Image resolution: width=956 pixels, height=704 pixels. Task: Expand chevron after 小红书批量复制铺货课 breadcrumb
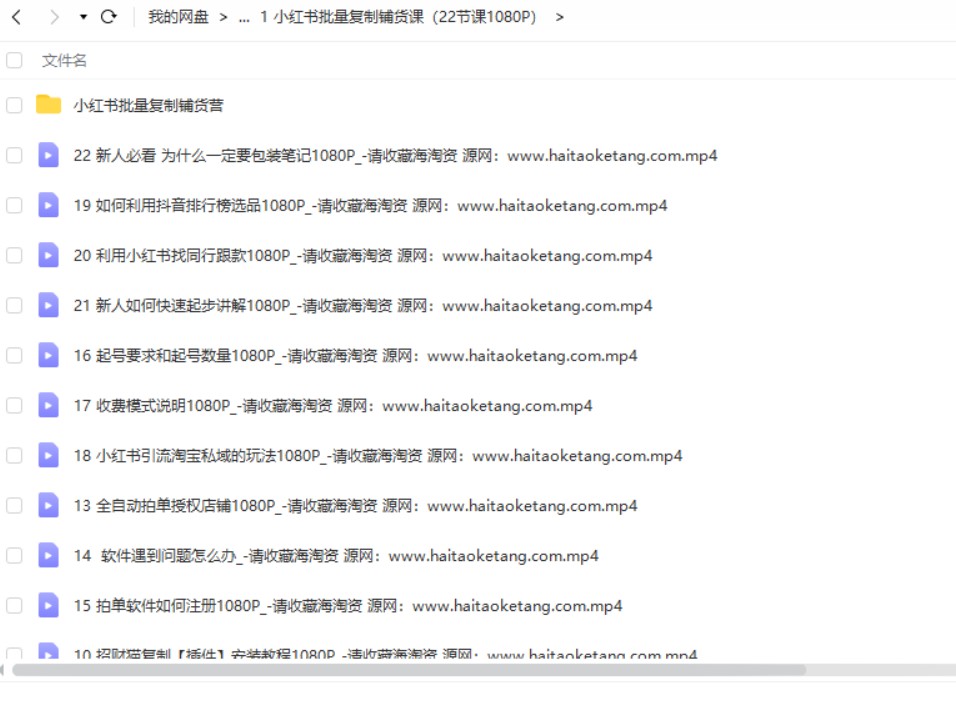point(560,18)
